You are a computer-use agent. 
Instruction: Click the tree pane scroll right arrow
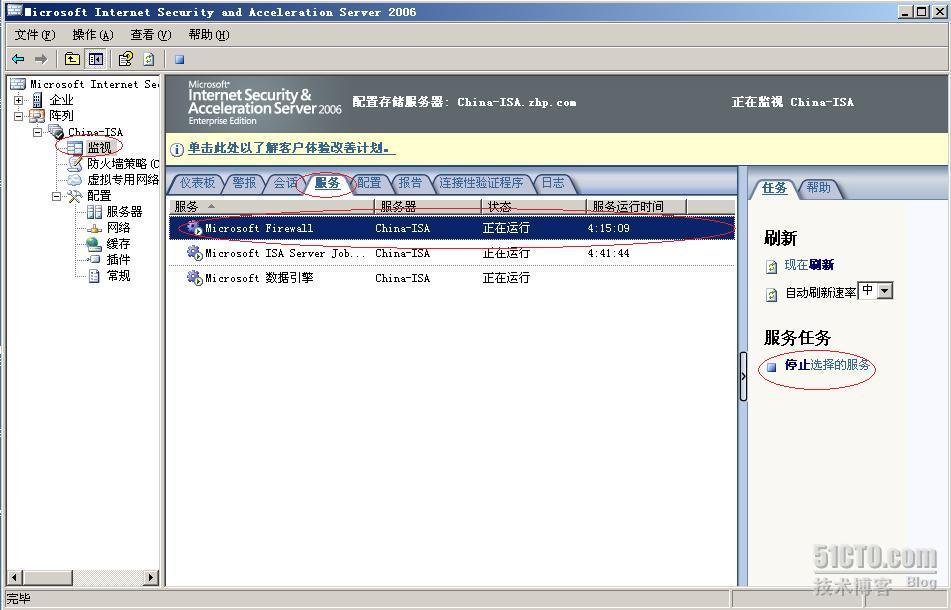[152, 577]
